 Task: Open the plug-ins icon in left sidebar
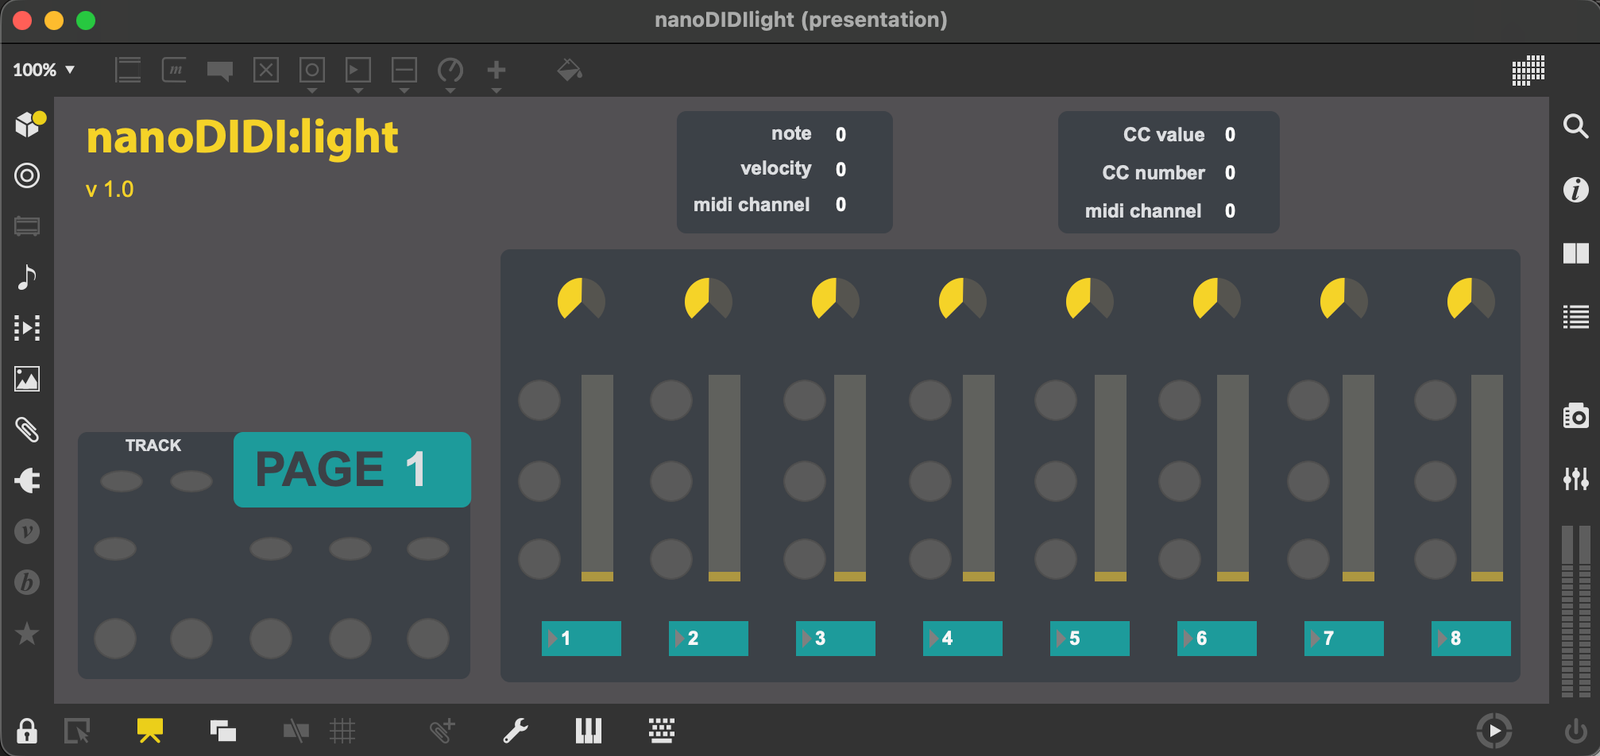click(x=27, y=481)
